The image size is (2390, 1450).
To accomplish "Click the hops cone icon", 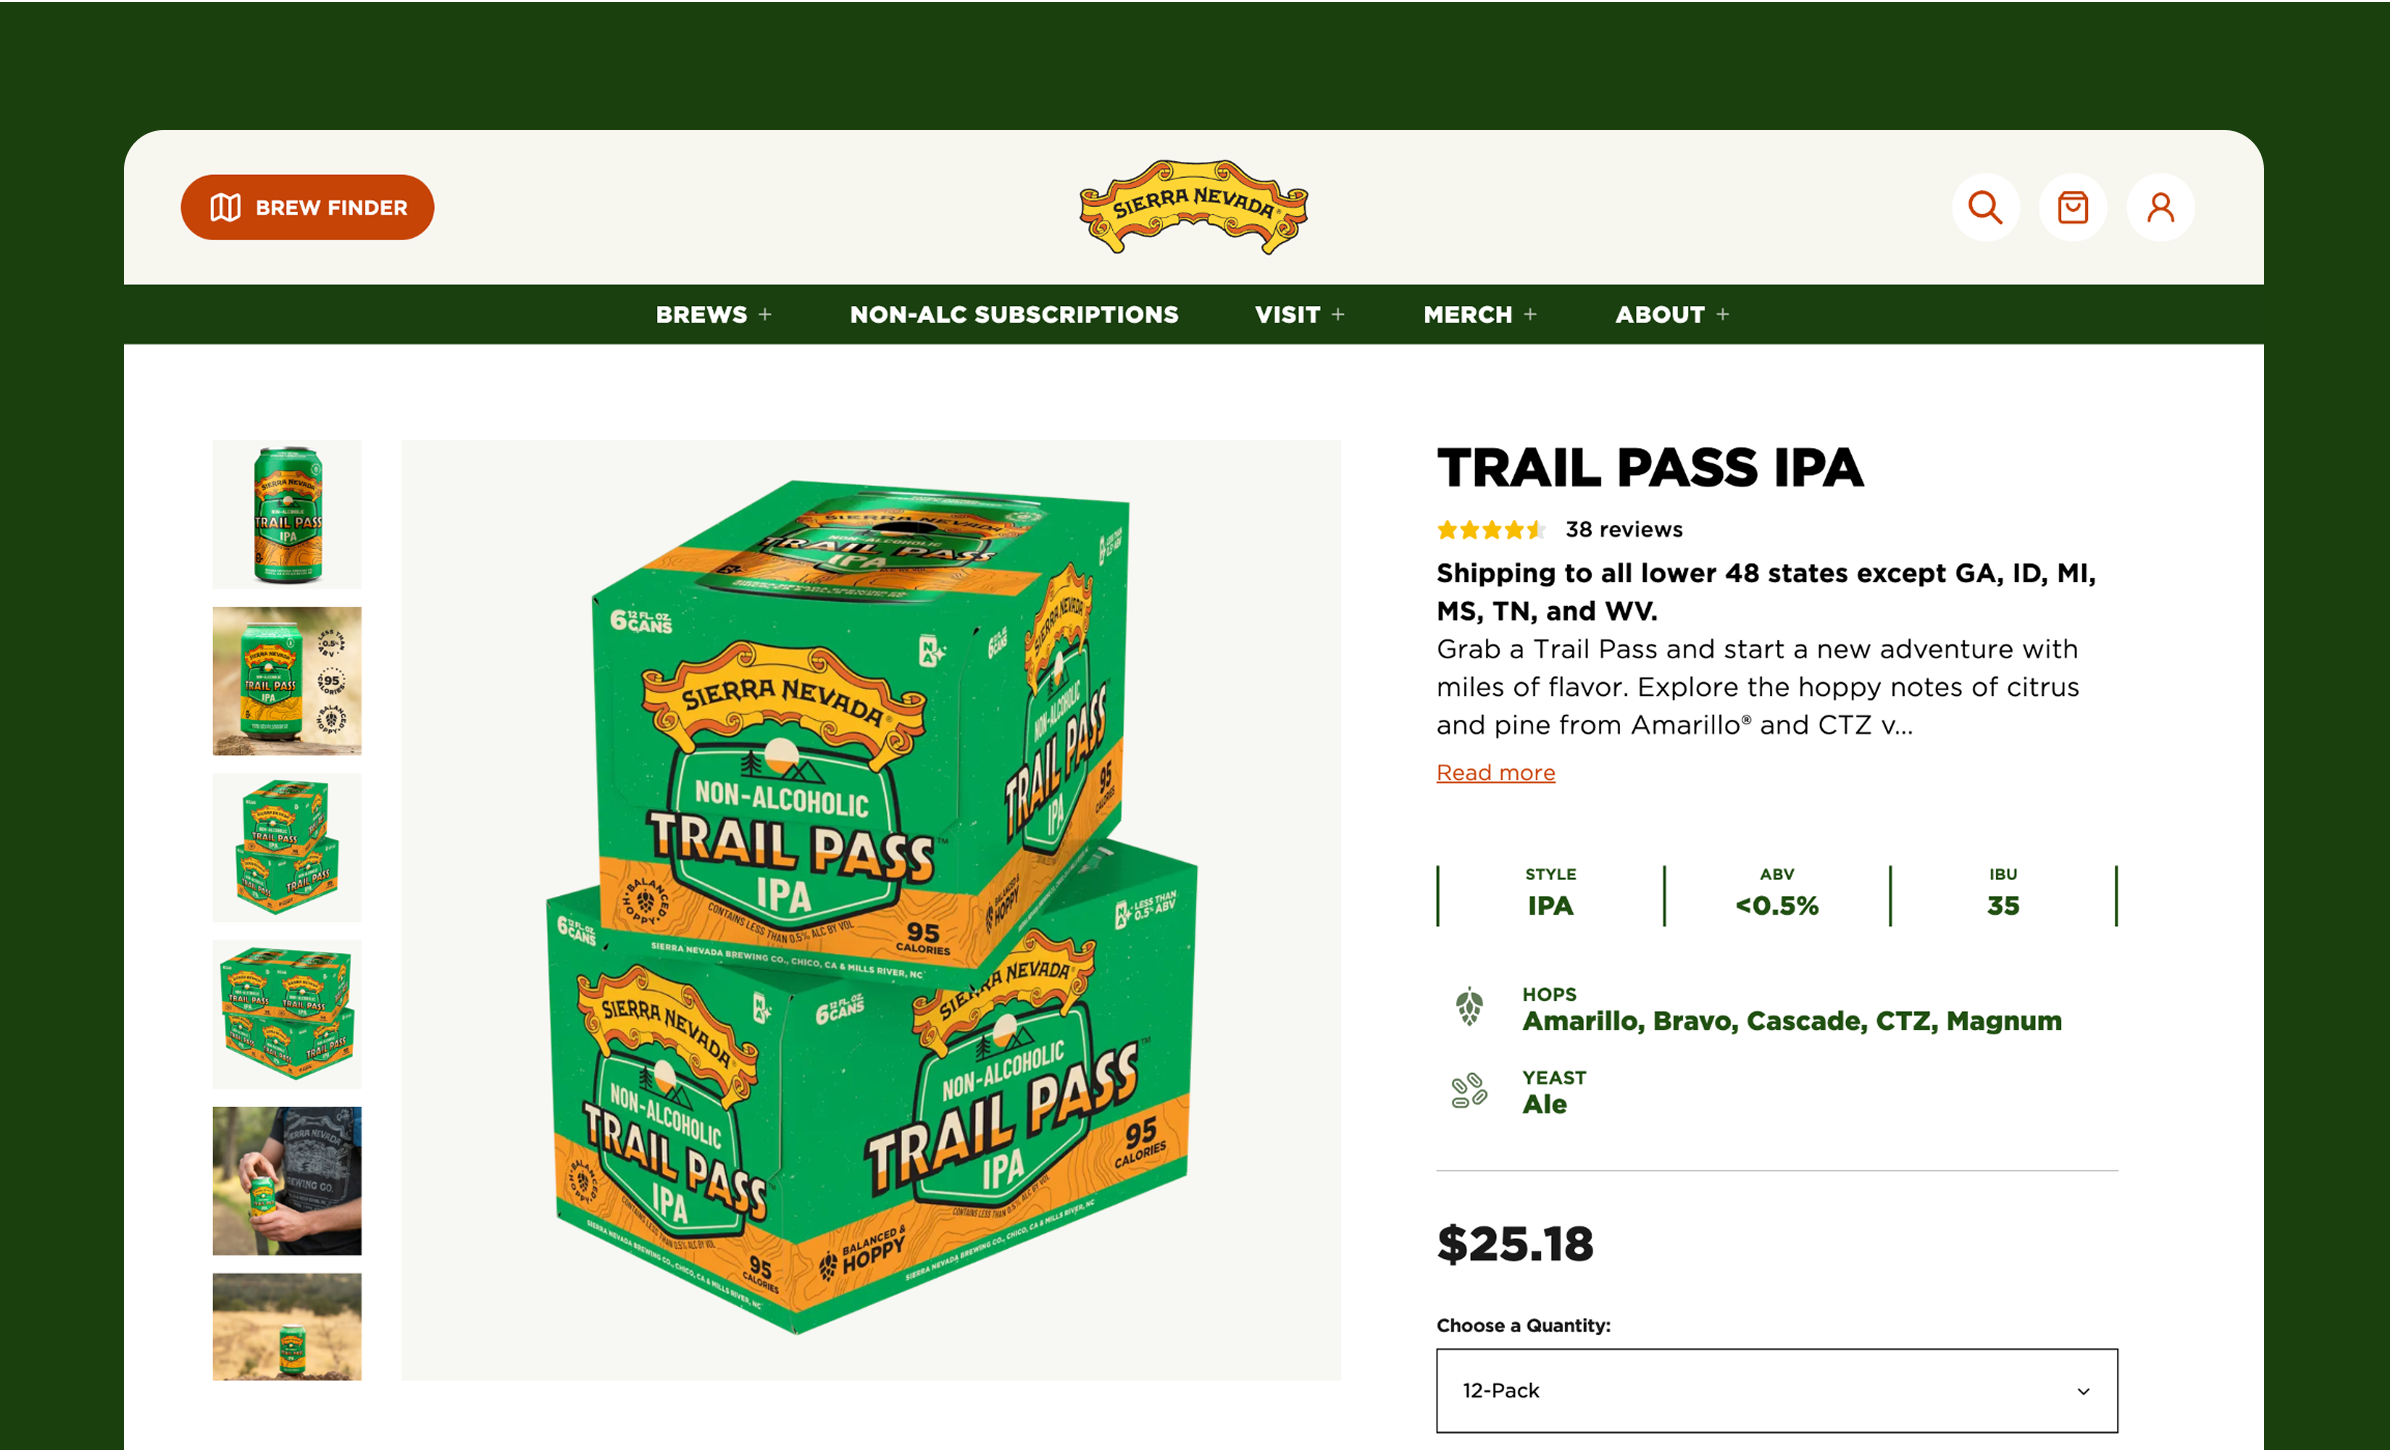I will [1469, 1007].
